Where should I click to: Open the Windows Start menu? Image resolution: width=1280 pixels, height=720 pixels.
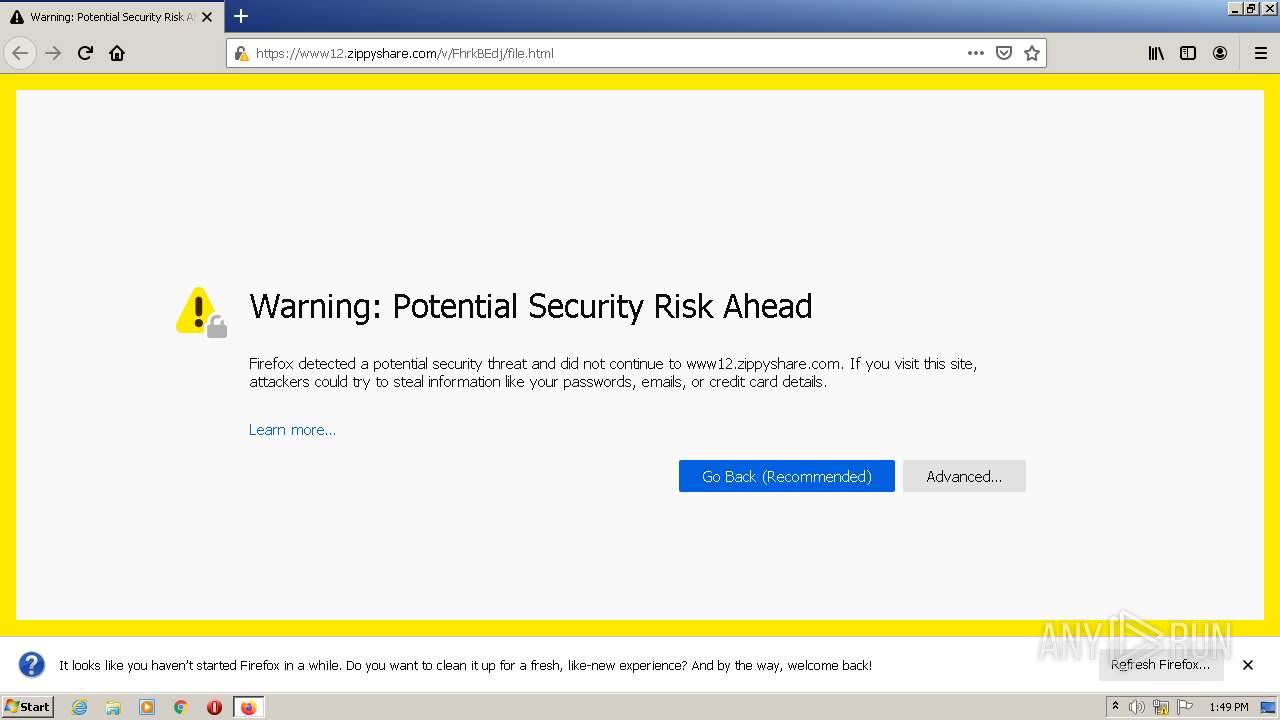[27, 707]
